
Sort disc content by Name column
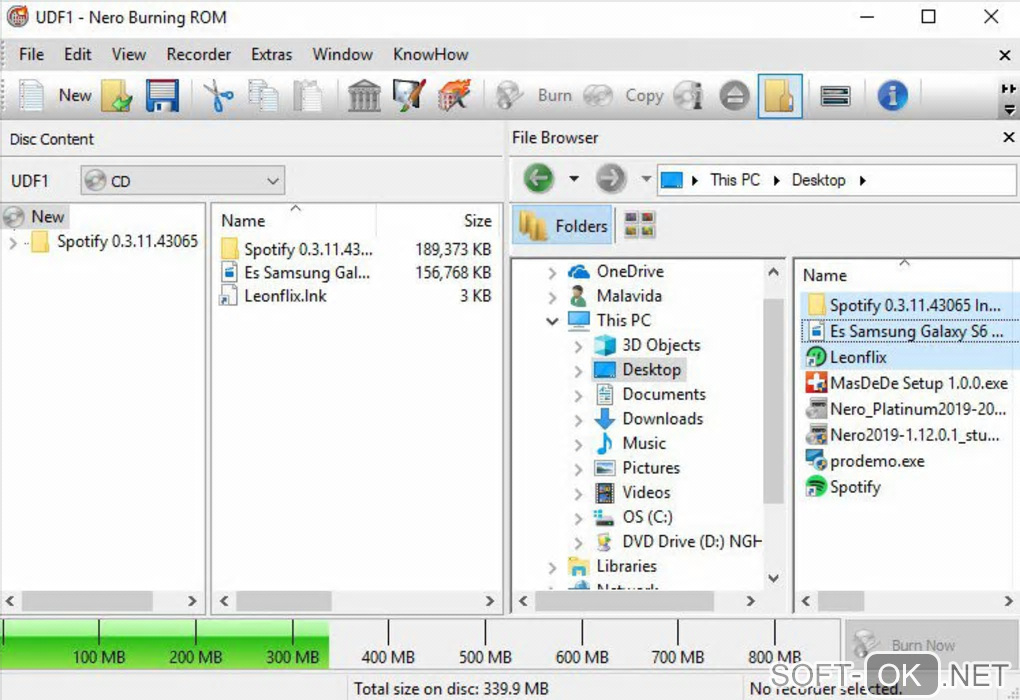pyautogui.click(x=243, y=221)
